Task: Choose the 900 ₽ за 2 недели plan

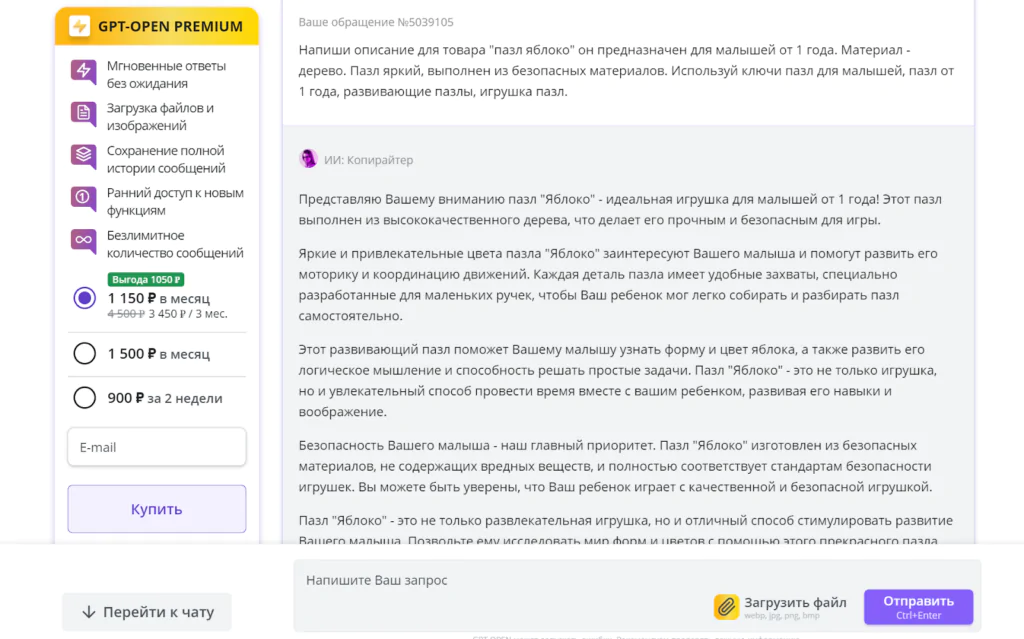Action: tap(84, 397)
